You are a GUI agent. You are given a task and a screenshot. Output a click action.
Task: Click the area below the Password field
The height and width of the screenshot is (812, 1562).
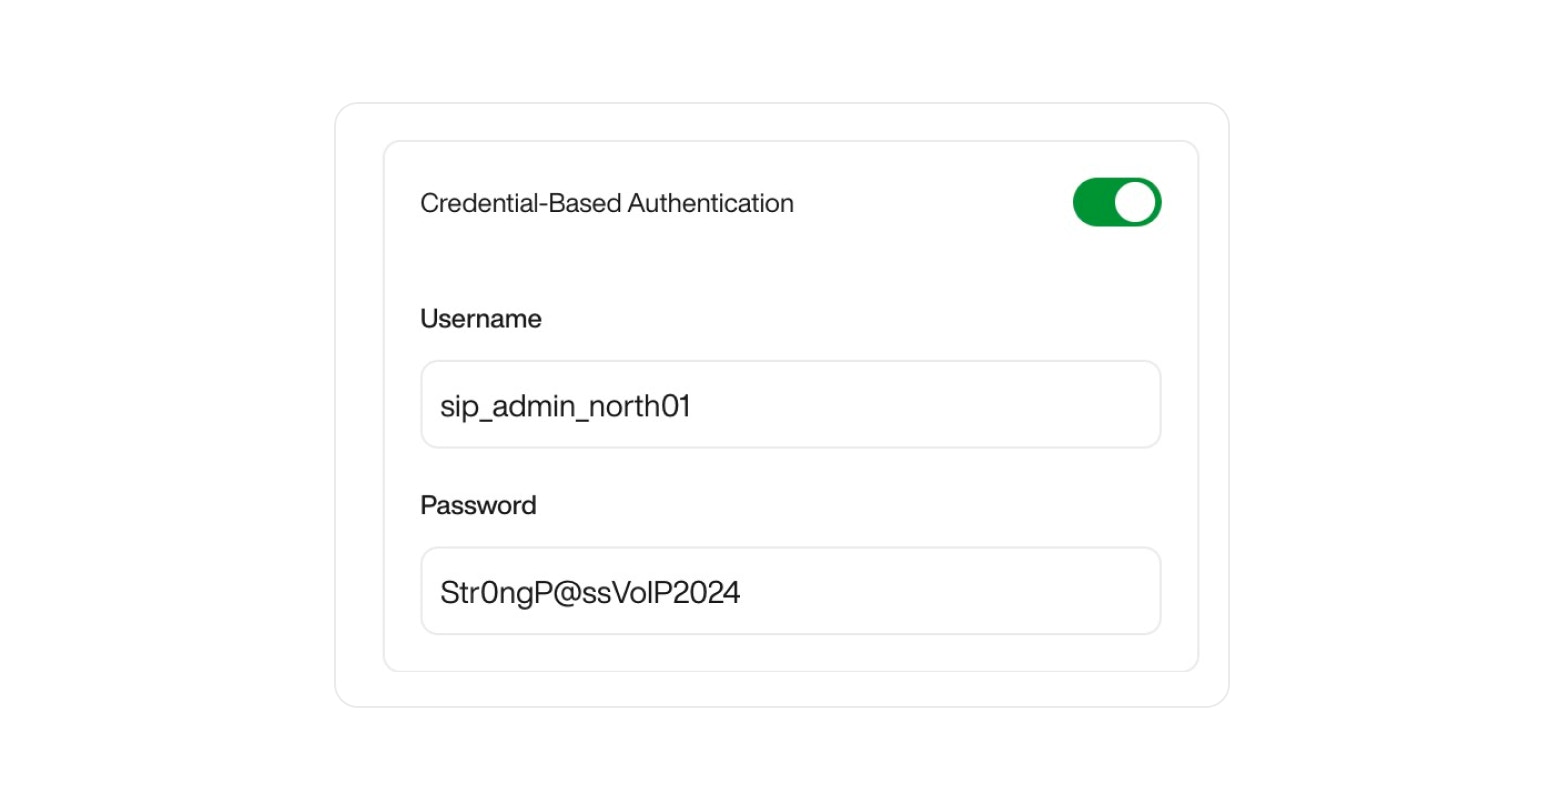(x=790, y=650)
